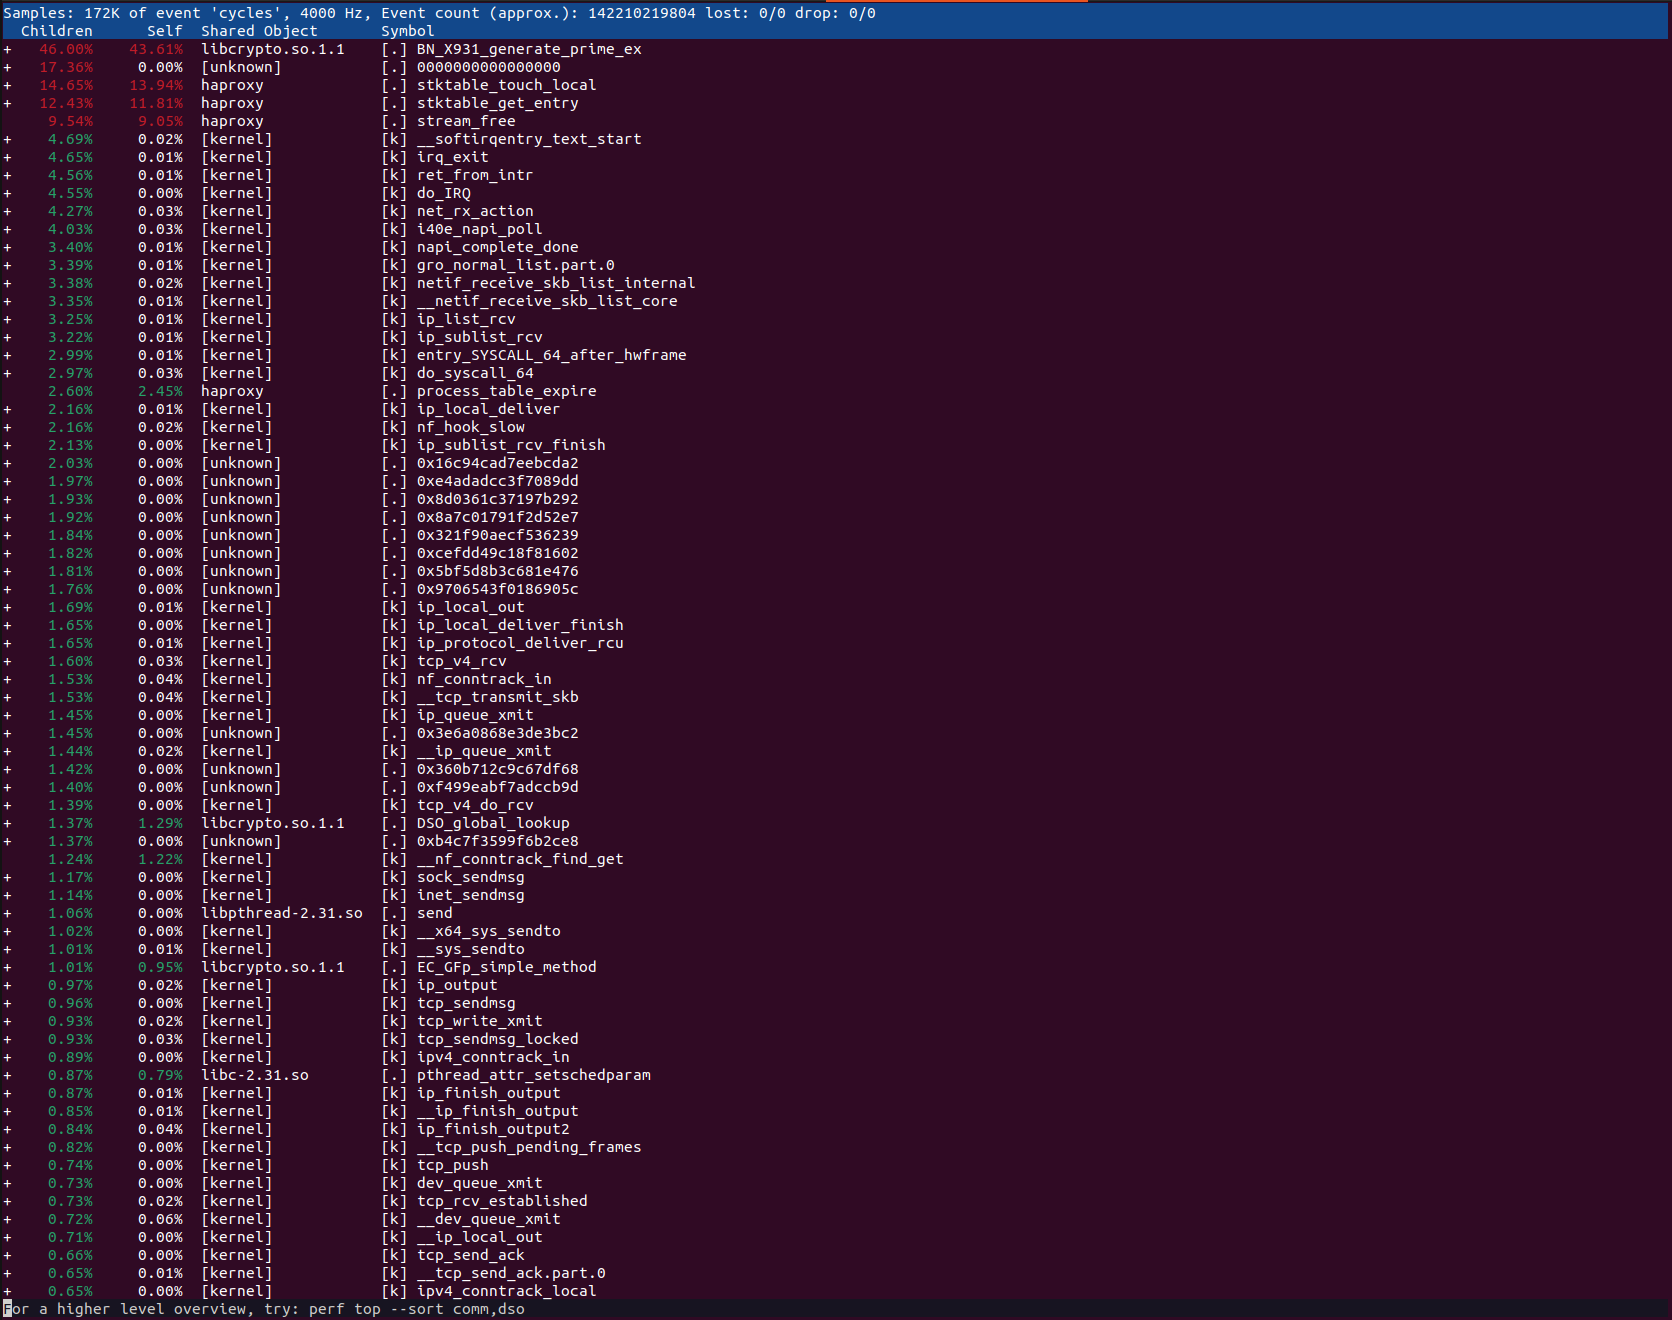Select the ipv4_conntrack_local symbol

pos(507,1291)
